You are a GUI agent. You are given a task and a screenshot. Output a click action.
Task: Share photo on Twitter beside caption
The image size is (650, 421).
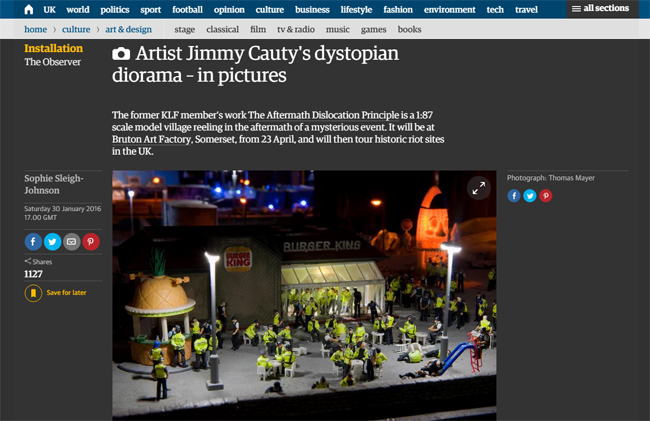pyautogui.click(x=530, y=196)
